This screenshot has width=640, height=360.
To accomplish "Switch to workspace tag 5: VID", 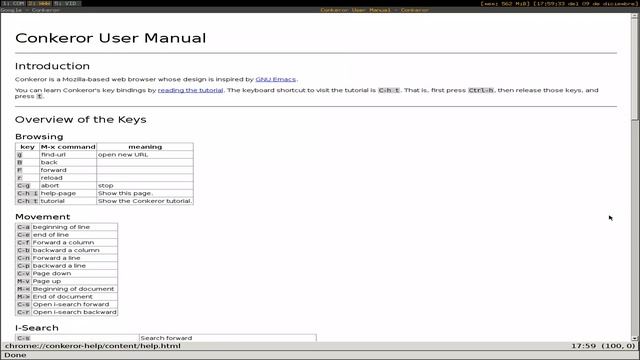I will (x=67, y=3).
